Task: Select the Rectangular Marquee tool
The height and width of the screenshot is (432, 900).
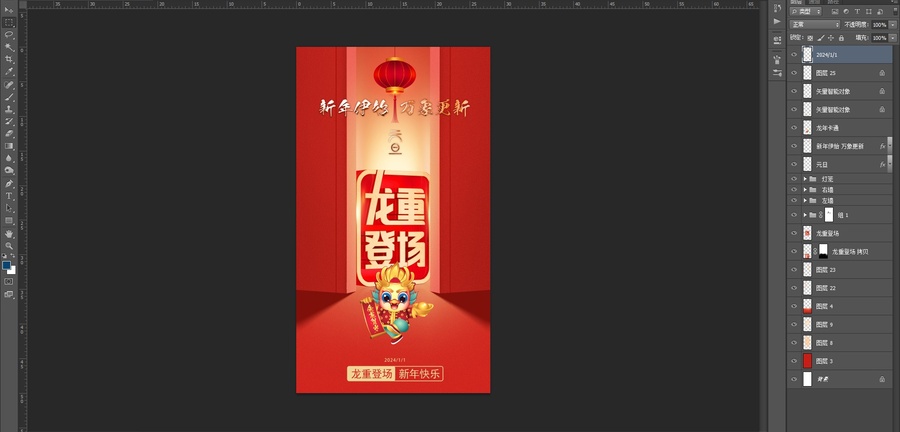Action: (9, 22)
